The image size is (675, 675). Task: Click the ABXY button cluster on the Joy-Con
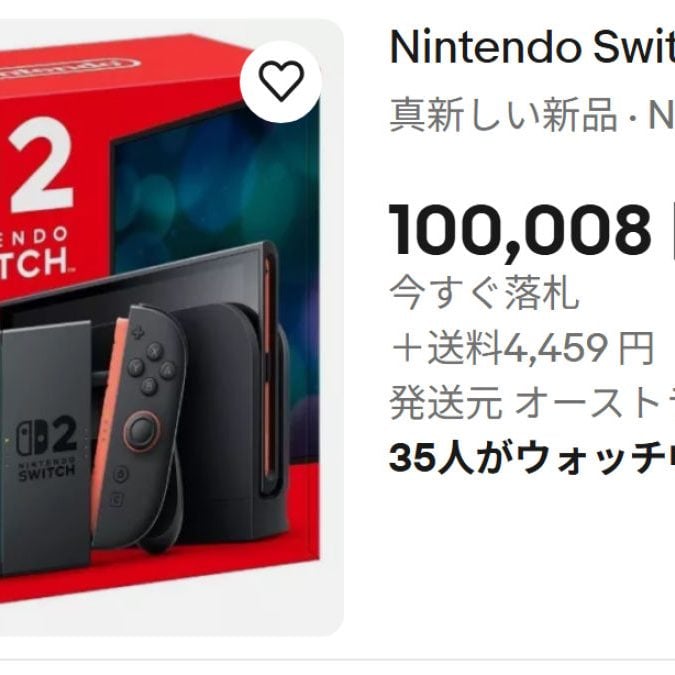tap(152, 368)
